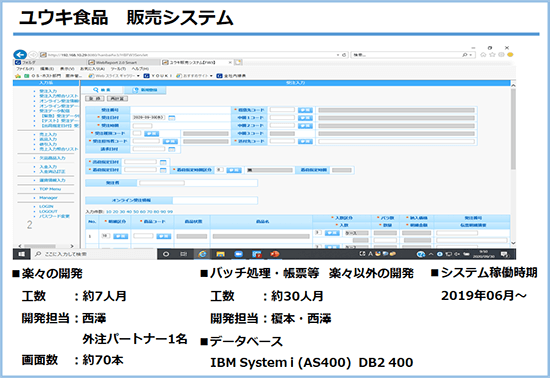Click the page scrollbar down arrow

[513, 243]
